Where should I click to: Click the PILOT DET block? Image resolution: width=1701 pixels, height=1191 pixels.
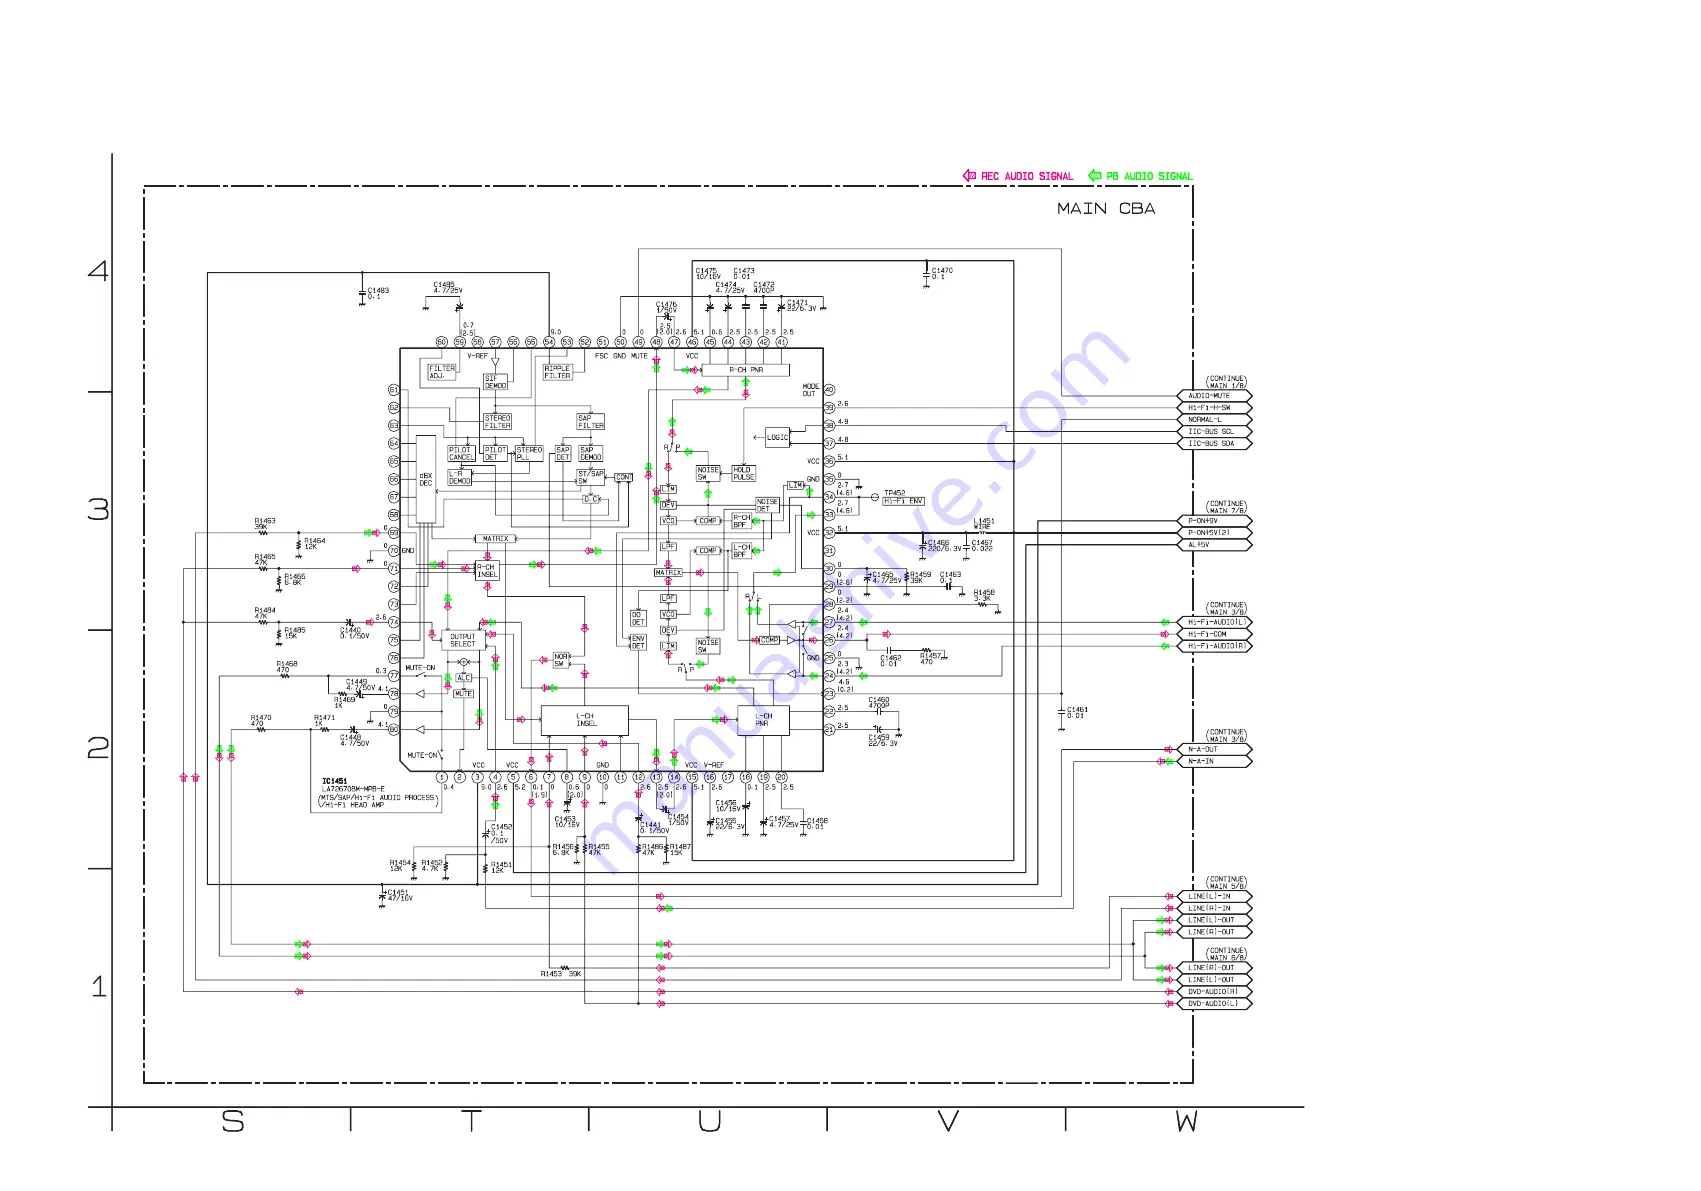coord(495,454)
